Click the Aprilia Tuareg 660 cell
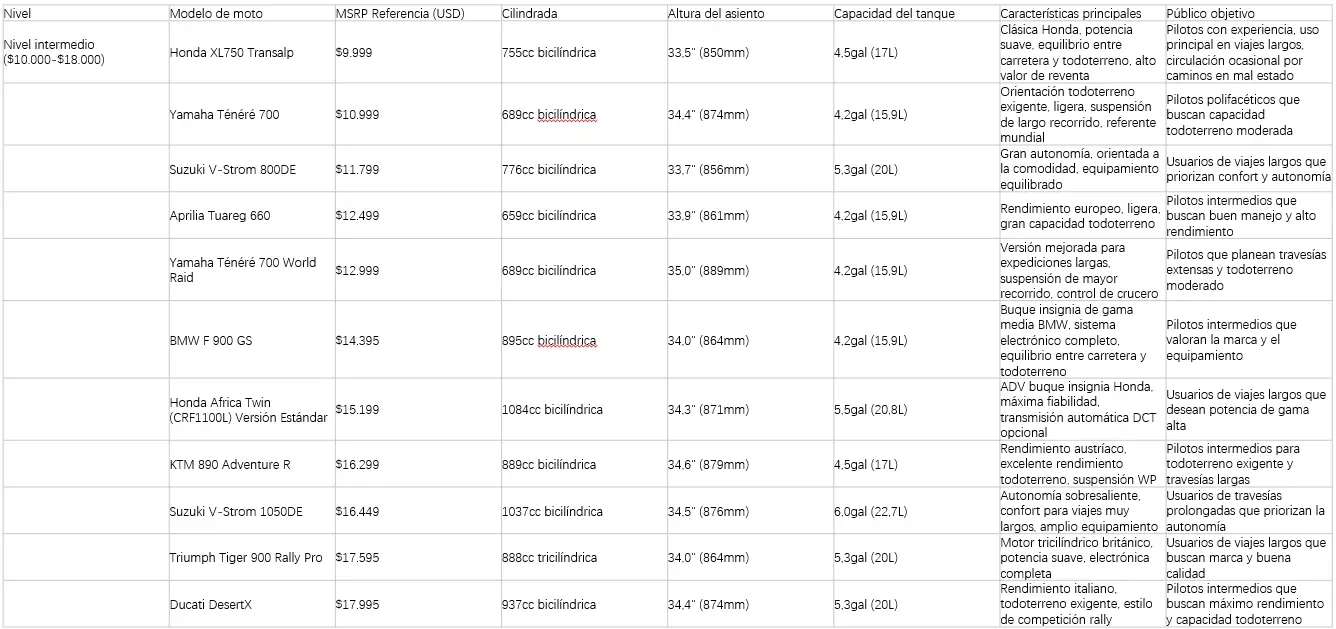 click(250, 215)
